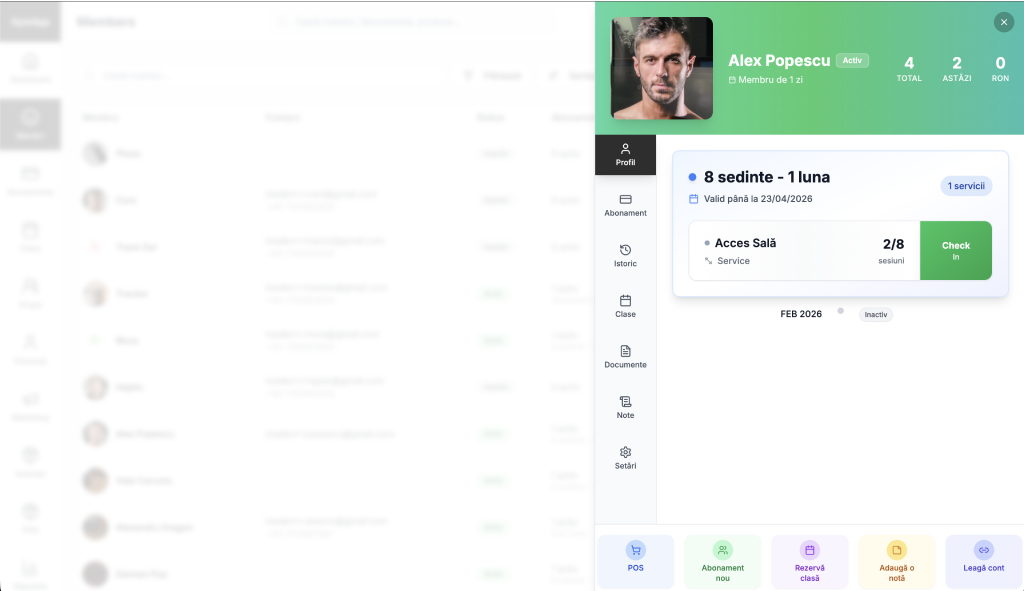Click the blue dot beside 8 sedinte
Viewport: 1024px width, 591px height.
pos(691,176)
